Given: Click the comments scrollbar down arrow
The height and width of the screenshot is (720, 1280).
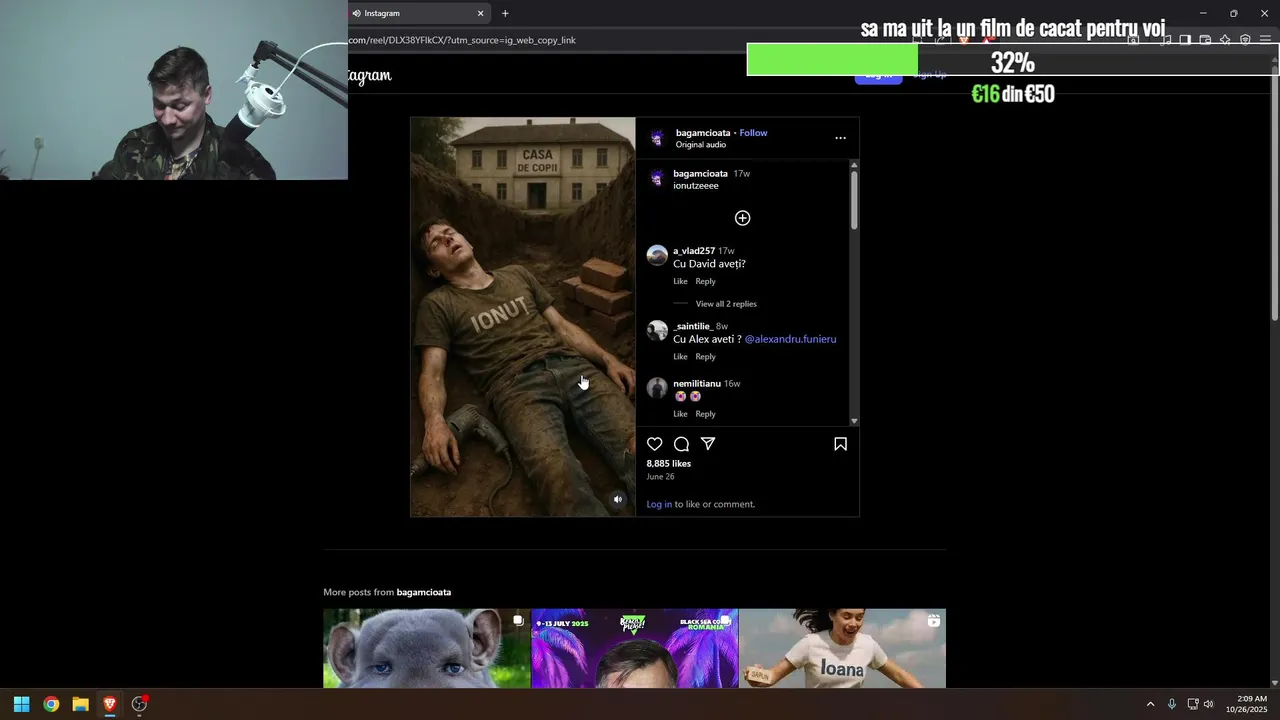Looking at the screenshot, I should coord(853,421).
